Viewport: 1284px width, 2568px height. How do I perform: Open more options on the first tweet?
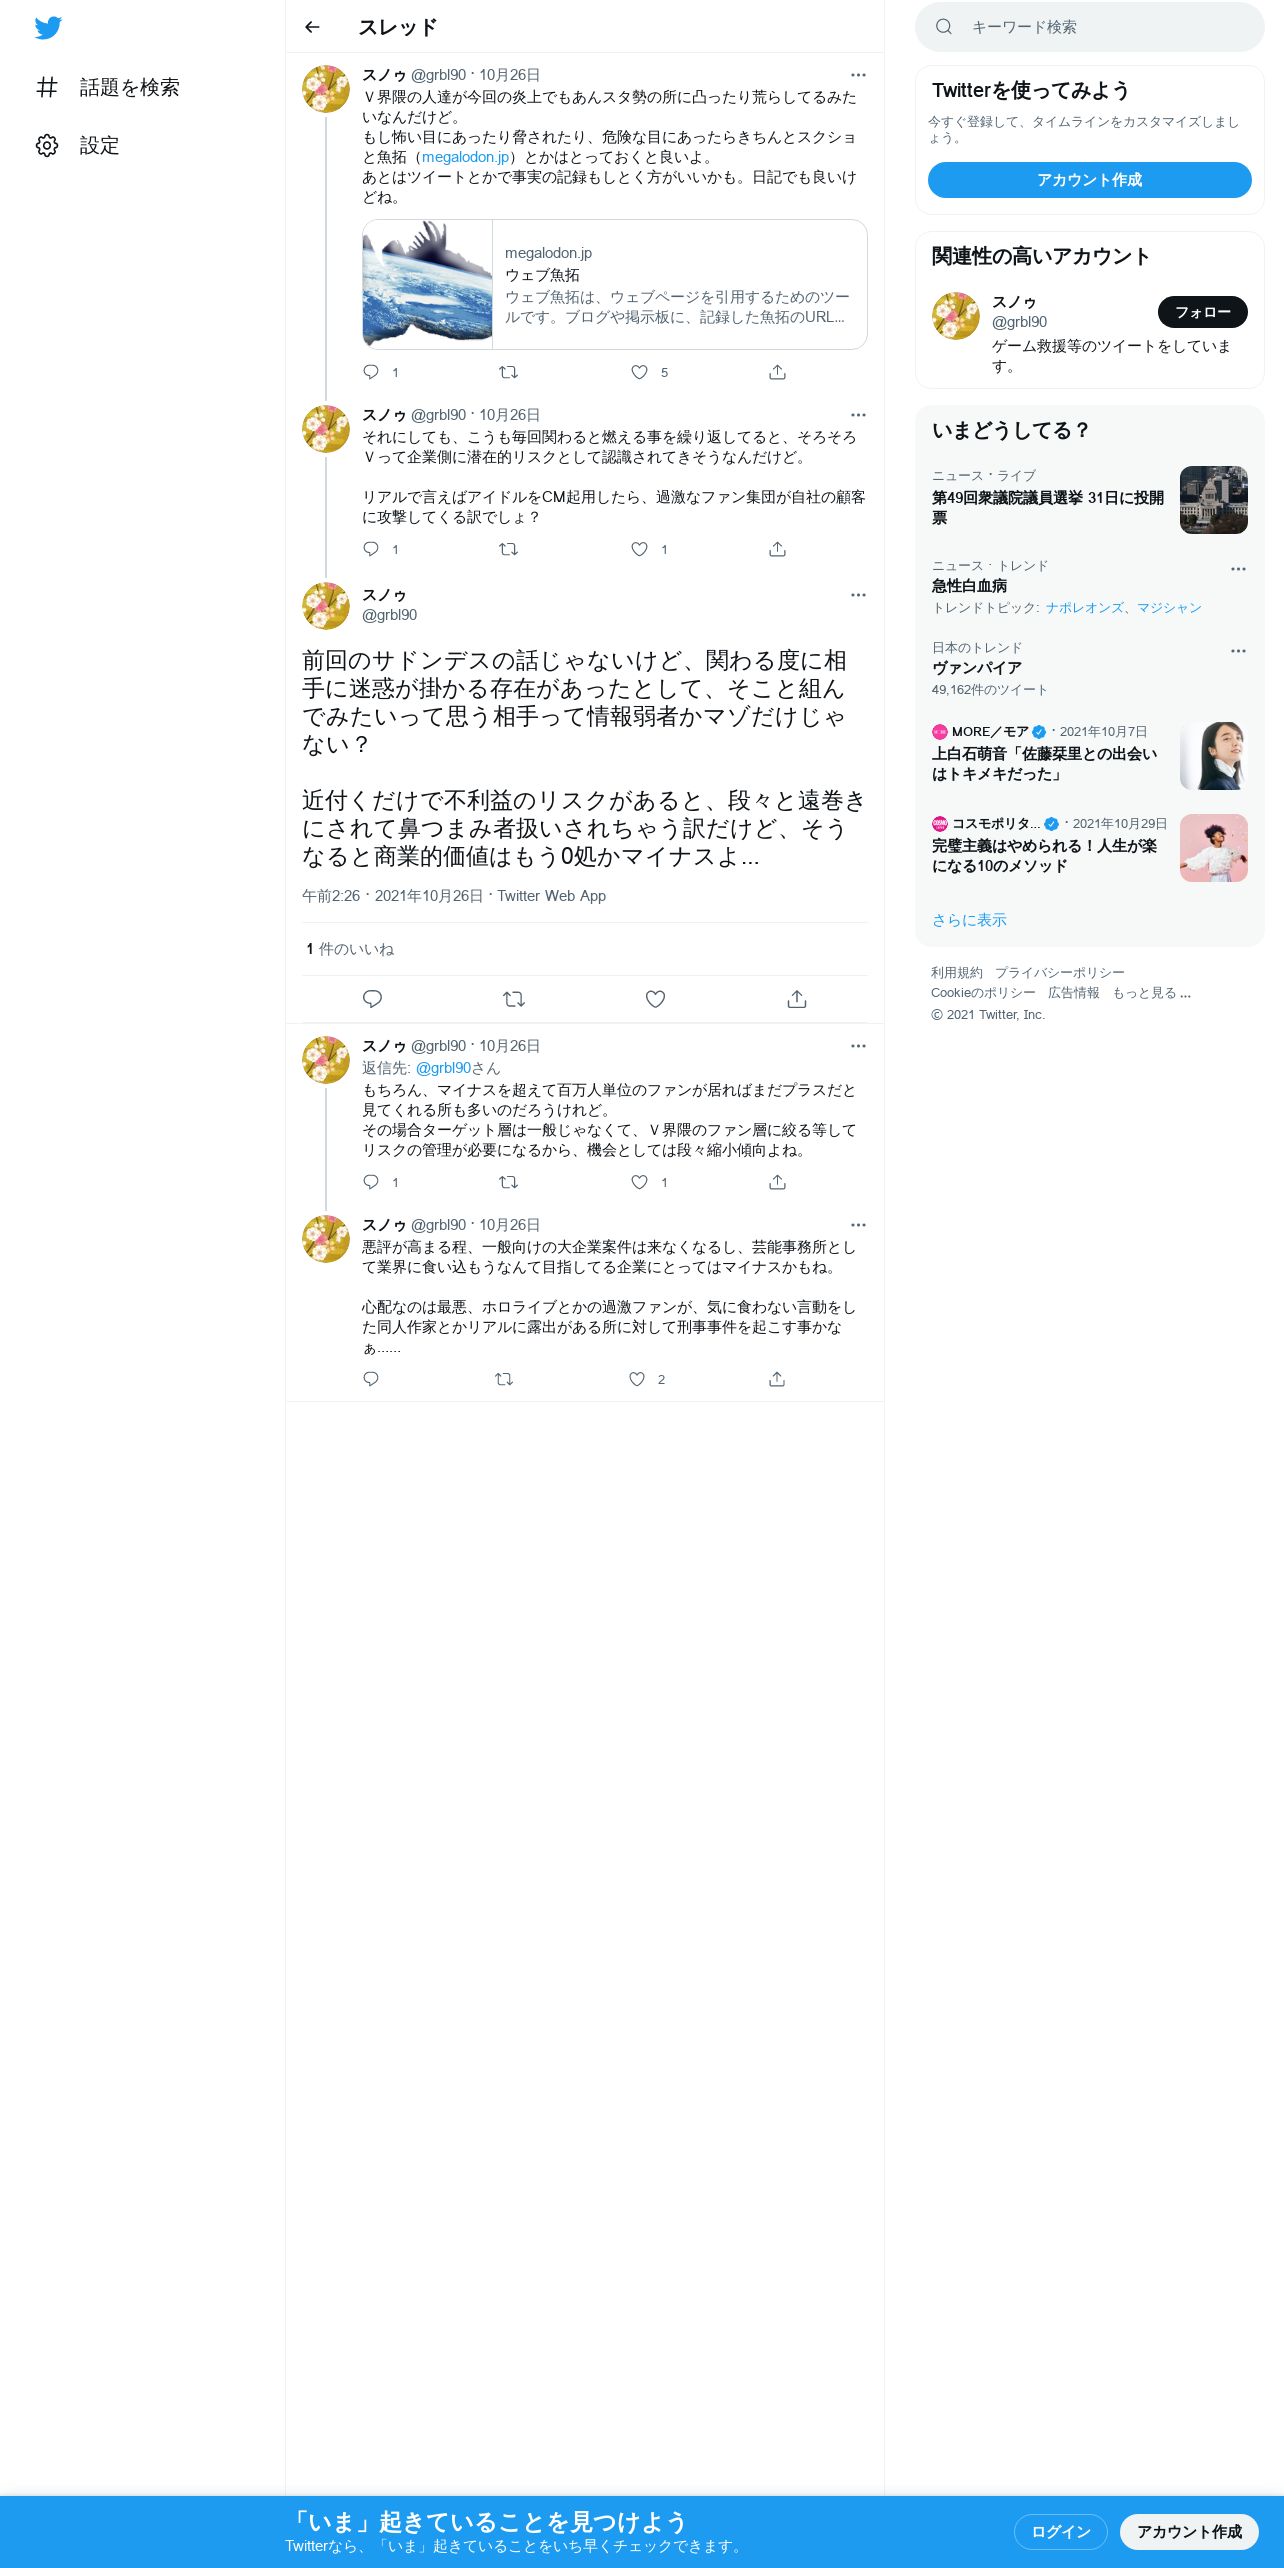(x=858, y=75)
